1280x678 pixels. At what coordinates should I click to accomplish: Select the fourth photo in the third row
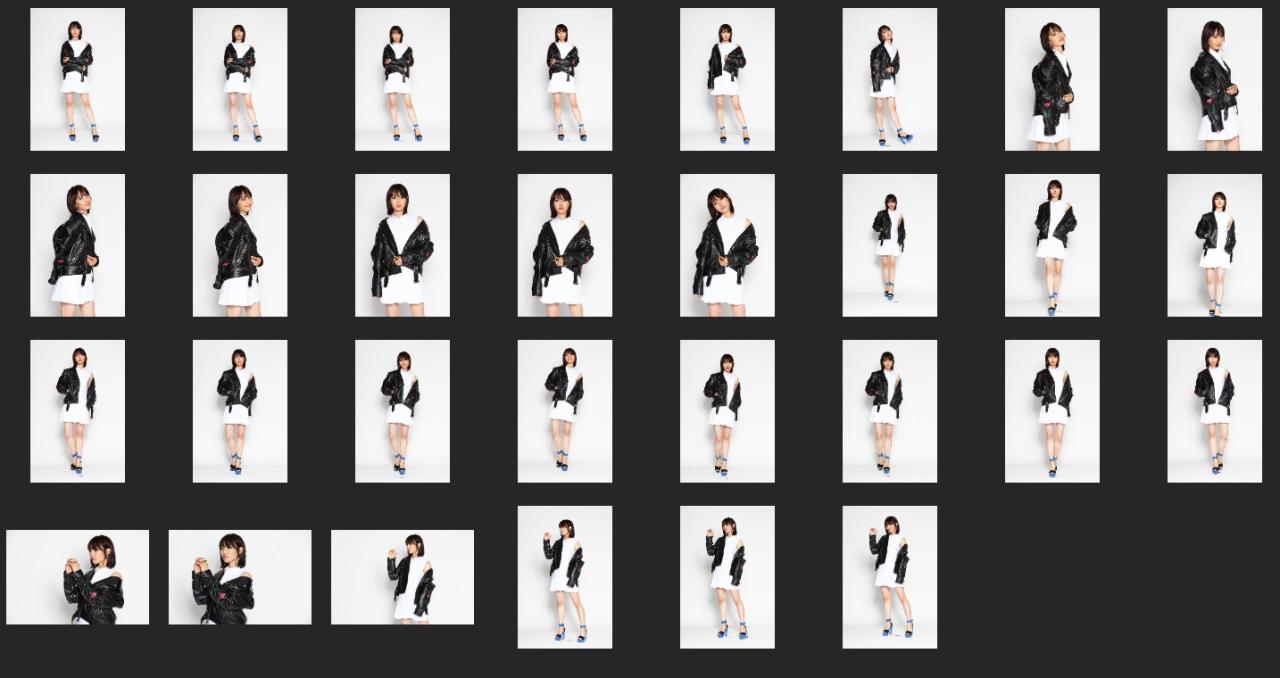point(564,411)
